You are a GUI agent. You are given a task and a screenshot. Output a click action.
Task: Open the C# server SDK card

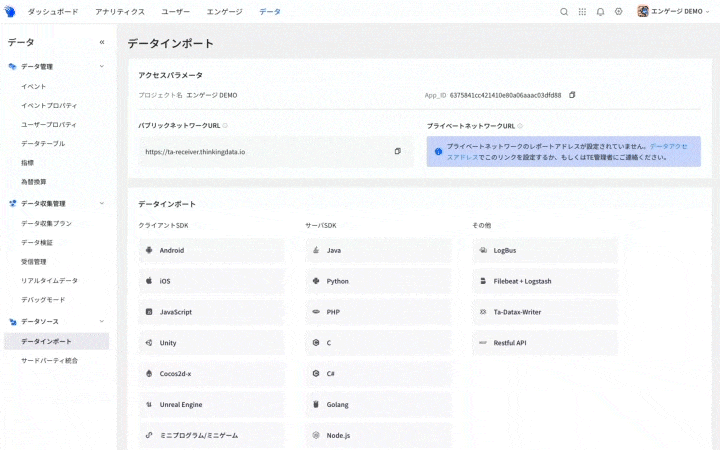pos(378,373)
